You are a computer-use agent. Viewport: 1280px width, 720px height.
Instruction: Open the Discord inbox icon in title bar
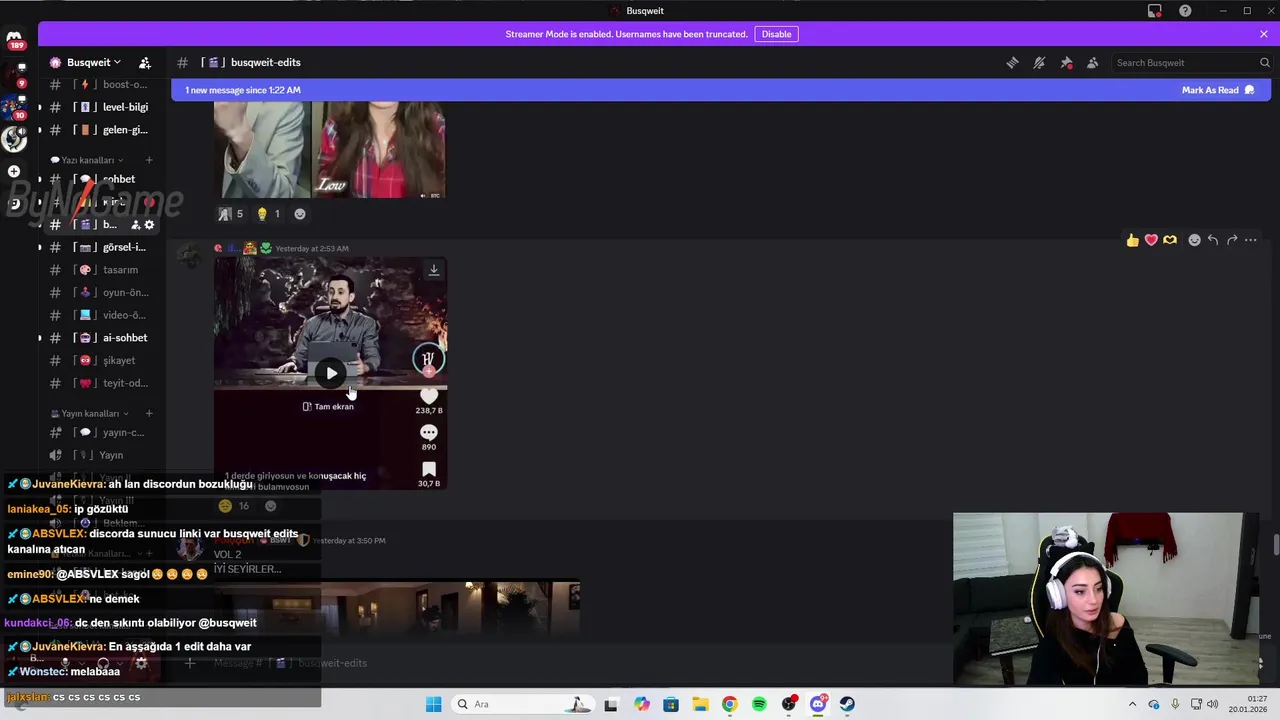[x=1154, y=11]
